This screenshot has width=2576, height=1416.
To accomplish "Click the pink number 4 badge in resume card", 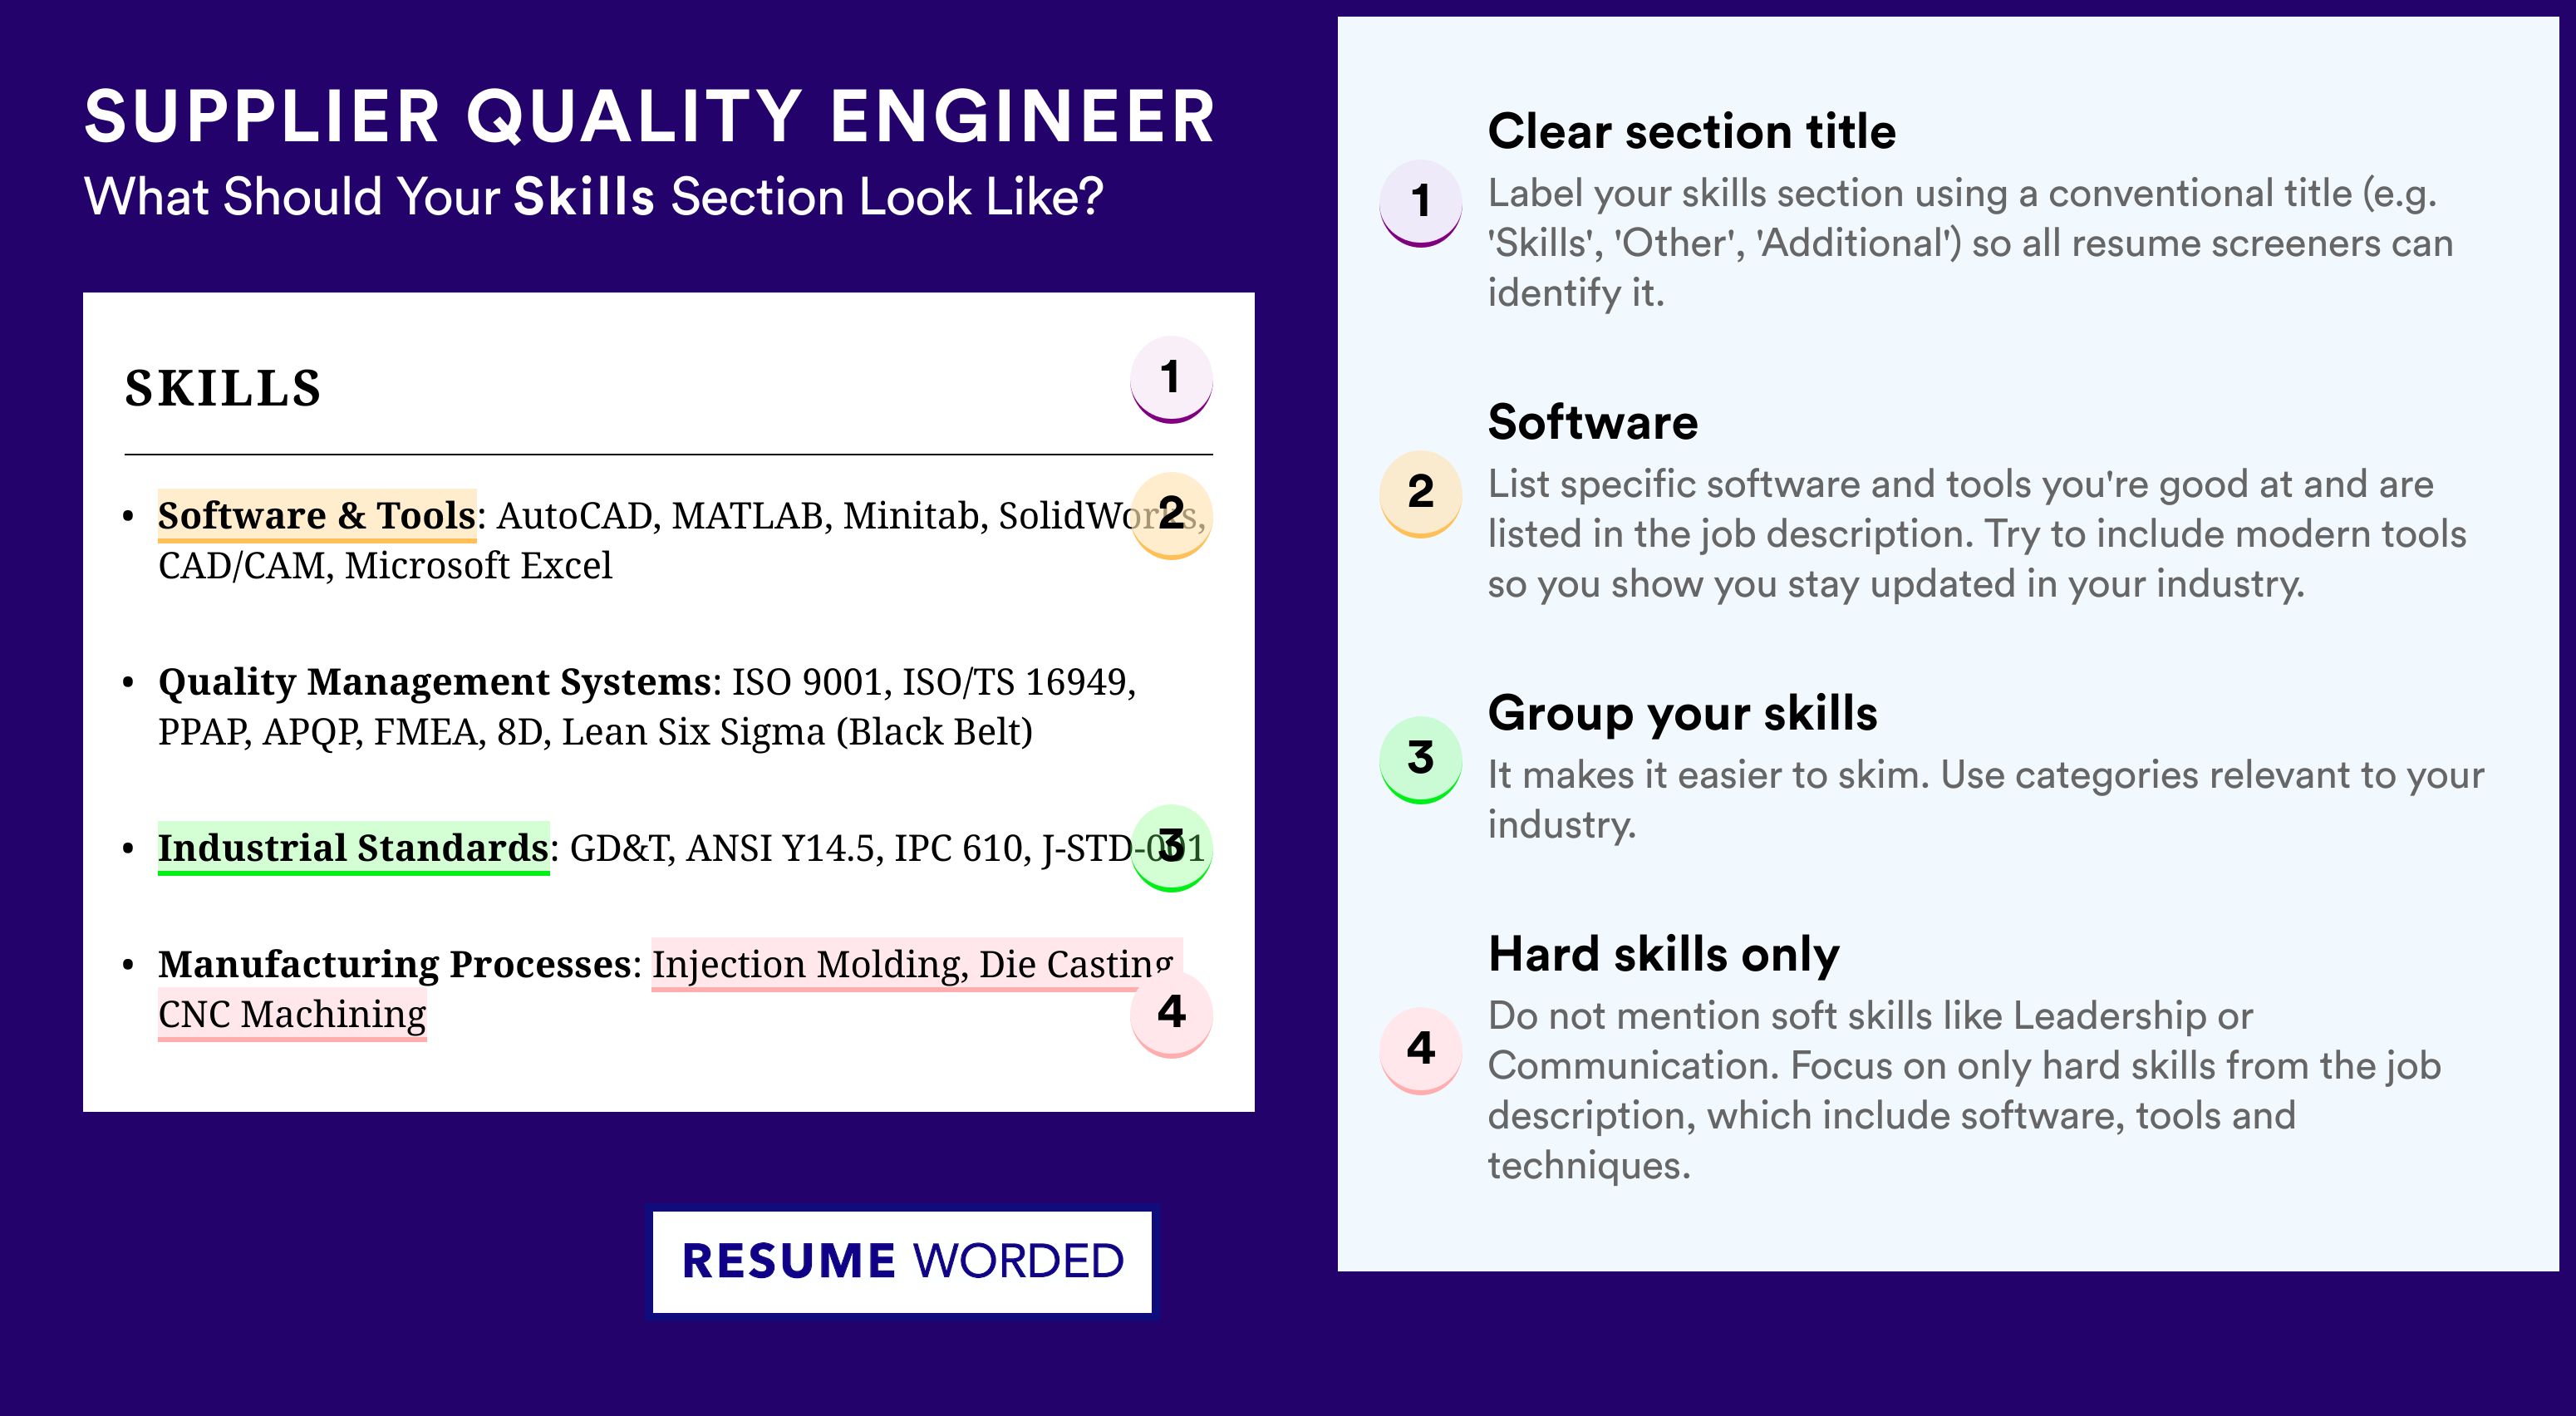I will point(1171,1013).
